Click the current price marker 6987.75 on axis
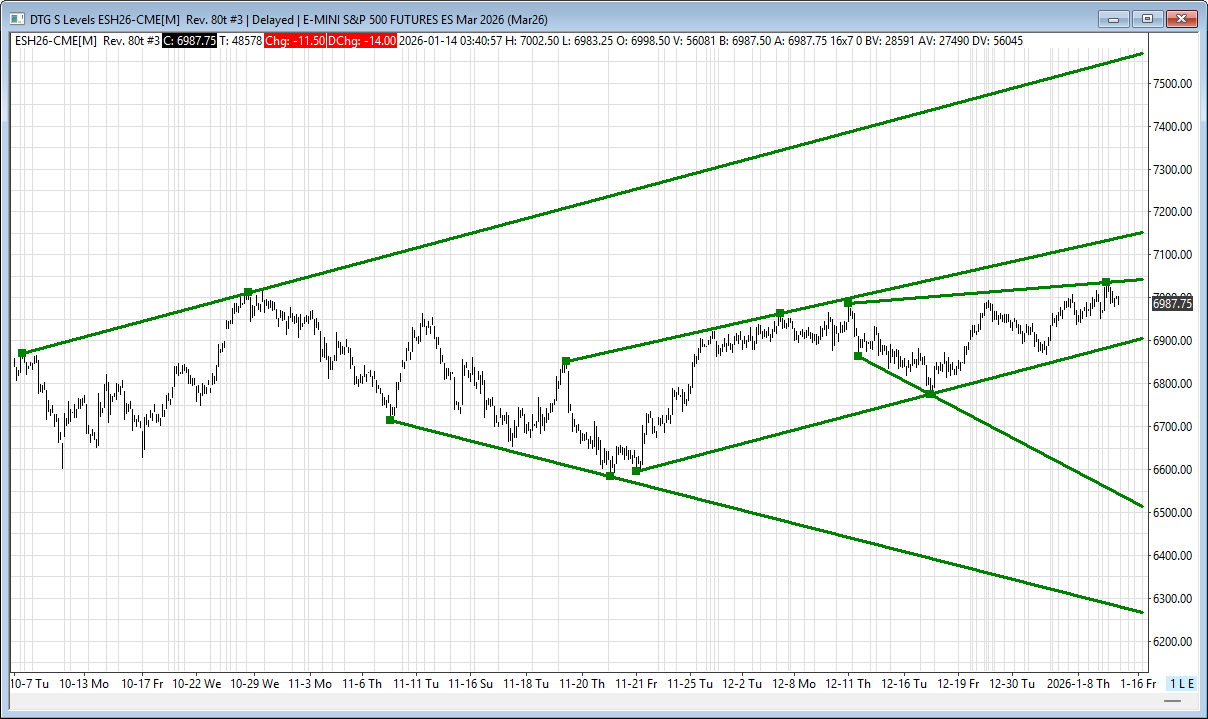This screenshot has width=1208, height=719. pyautogui.click(x=1171, y=303)
